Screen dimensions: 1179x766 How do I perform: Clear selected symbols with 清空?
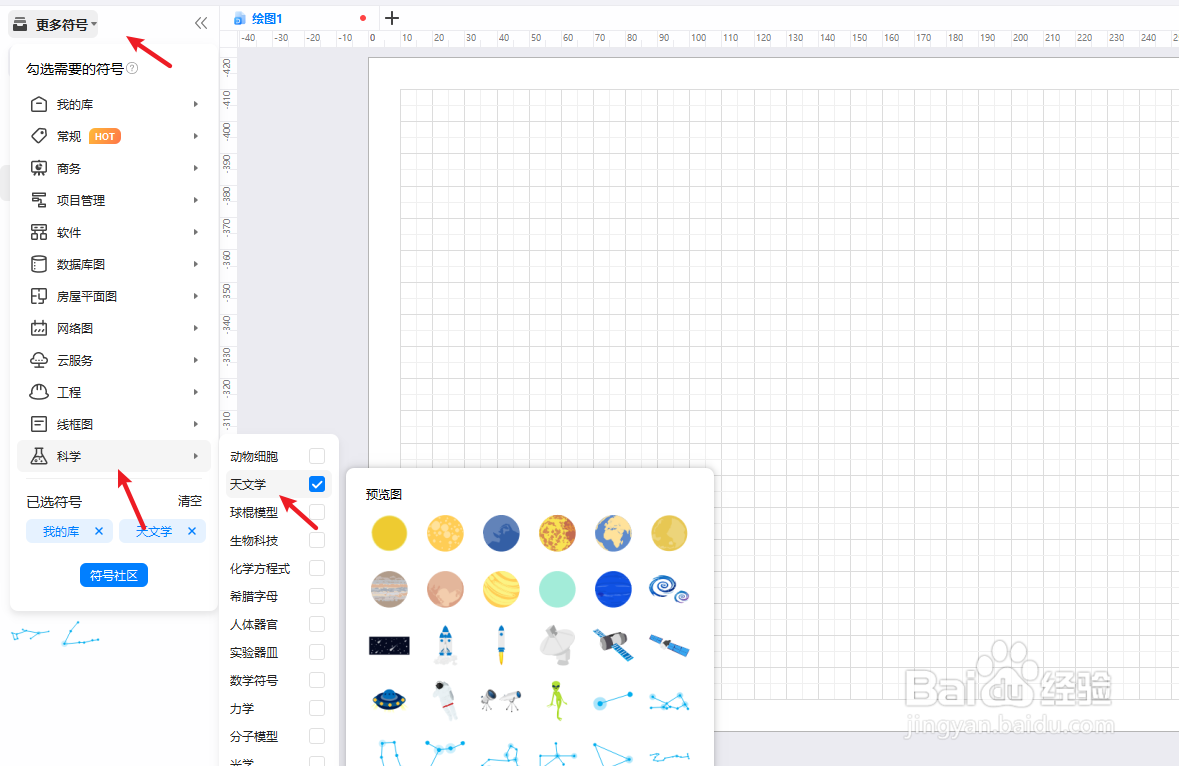(x=189, y=501)
